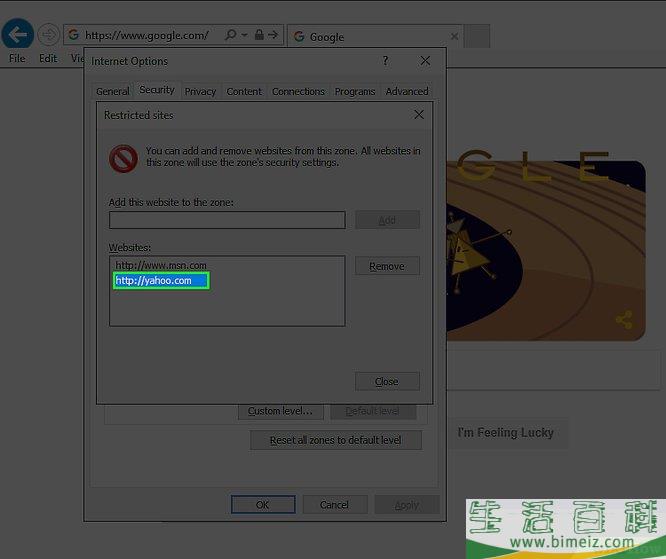Switch to the Content tab

244,91
